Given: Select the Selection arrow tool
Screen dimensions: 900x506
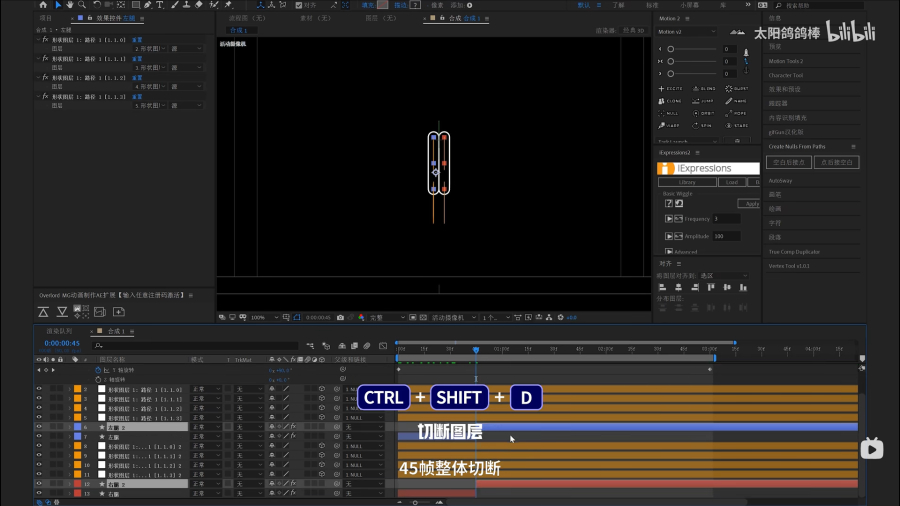Looking at the screenshot, I should coord(58,5).
